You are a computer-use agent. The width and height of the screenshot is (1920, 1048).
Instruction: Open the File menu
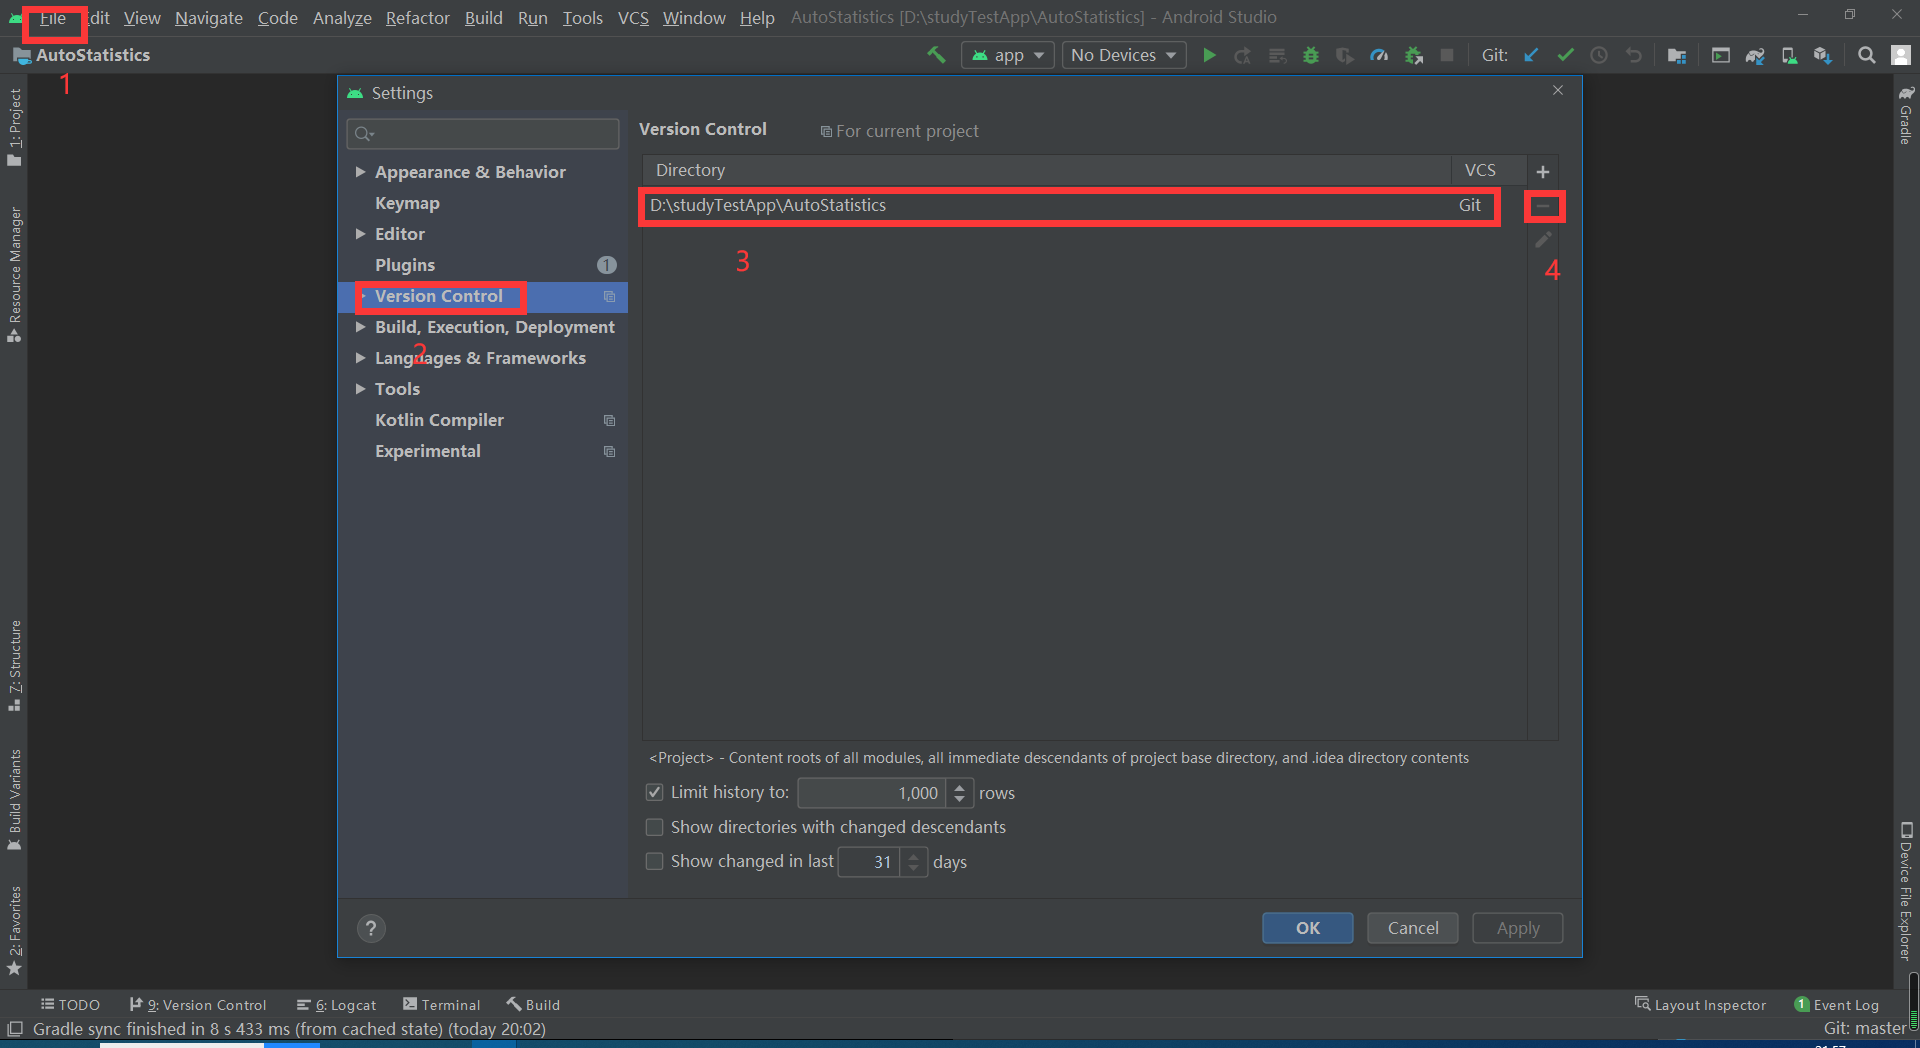(x=53, y=18)
